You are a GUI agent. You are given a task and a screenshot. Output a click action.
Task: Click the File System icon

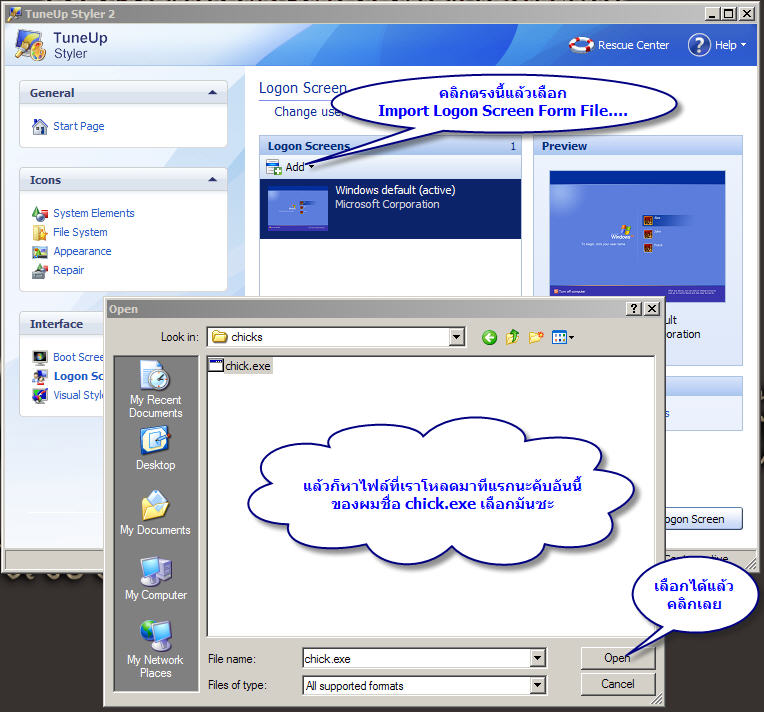(x=39, y=232)
